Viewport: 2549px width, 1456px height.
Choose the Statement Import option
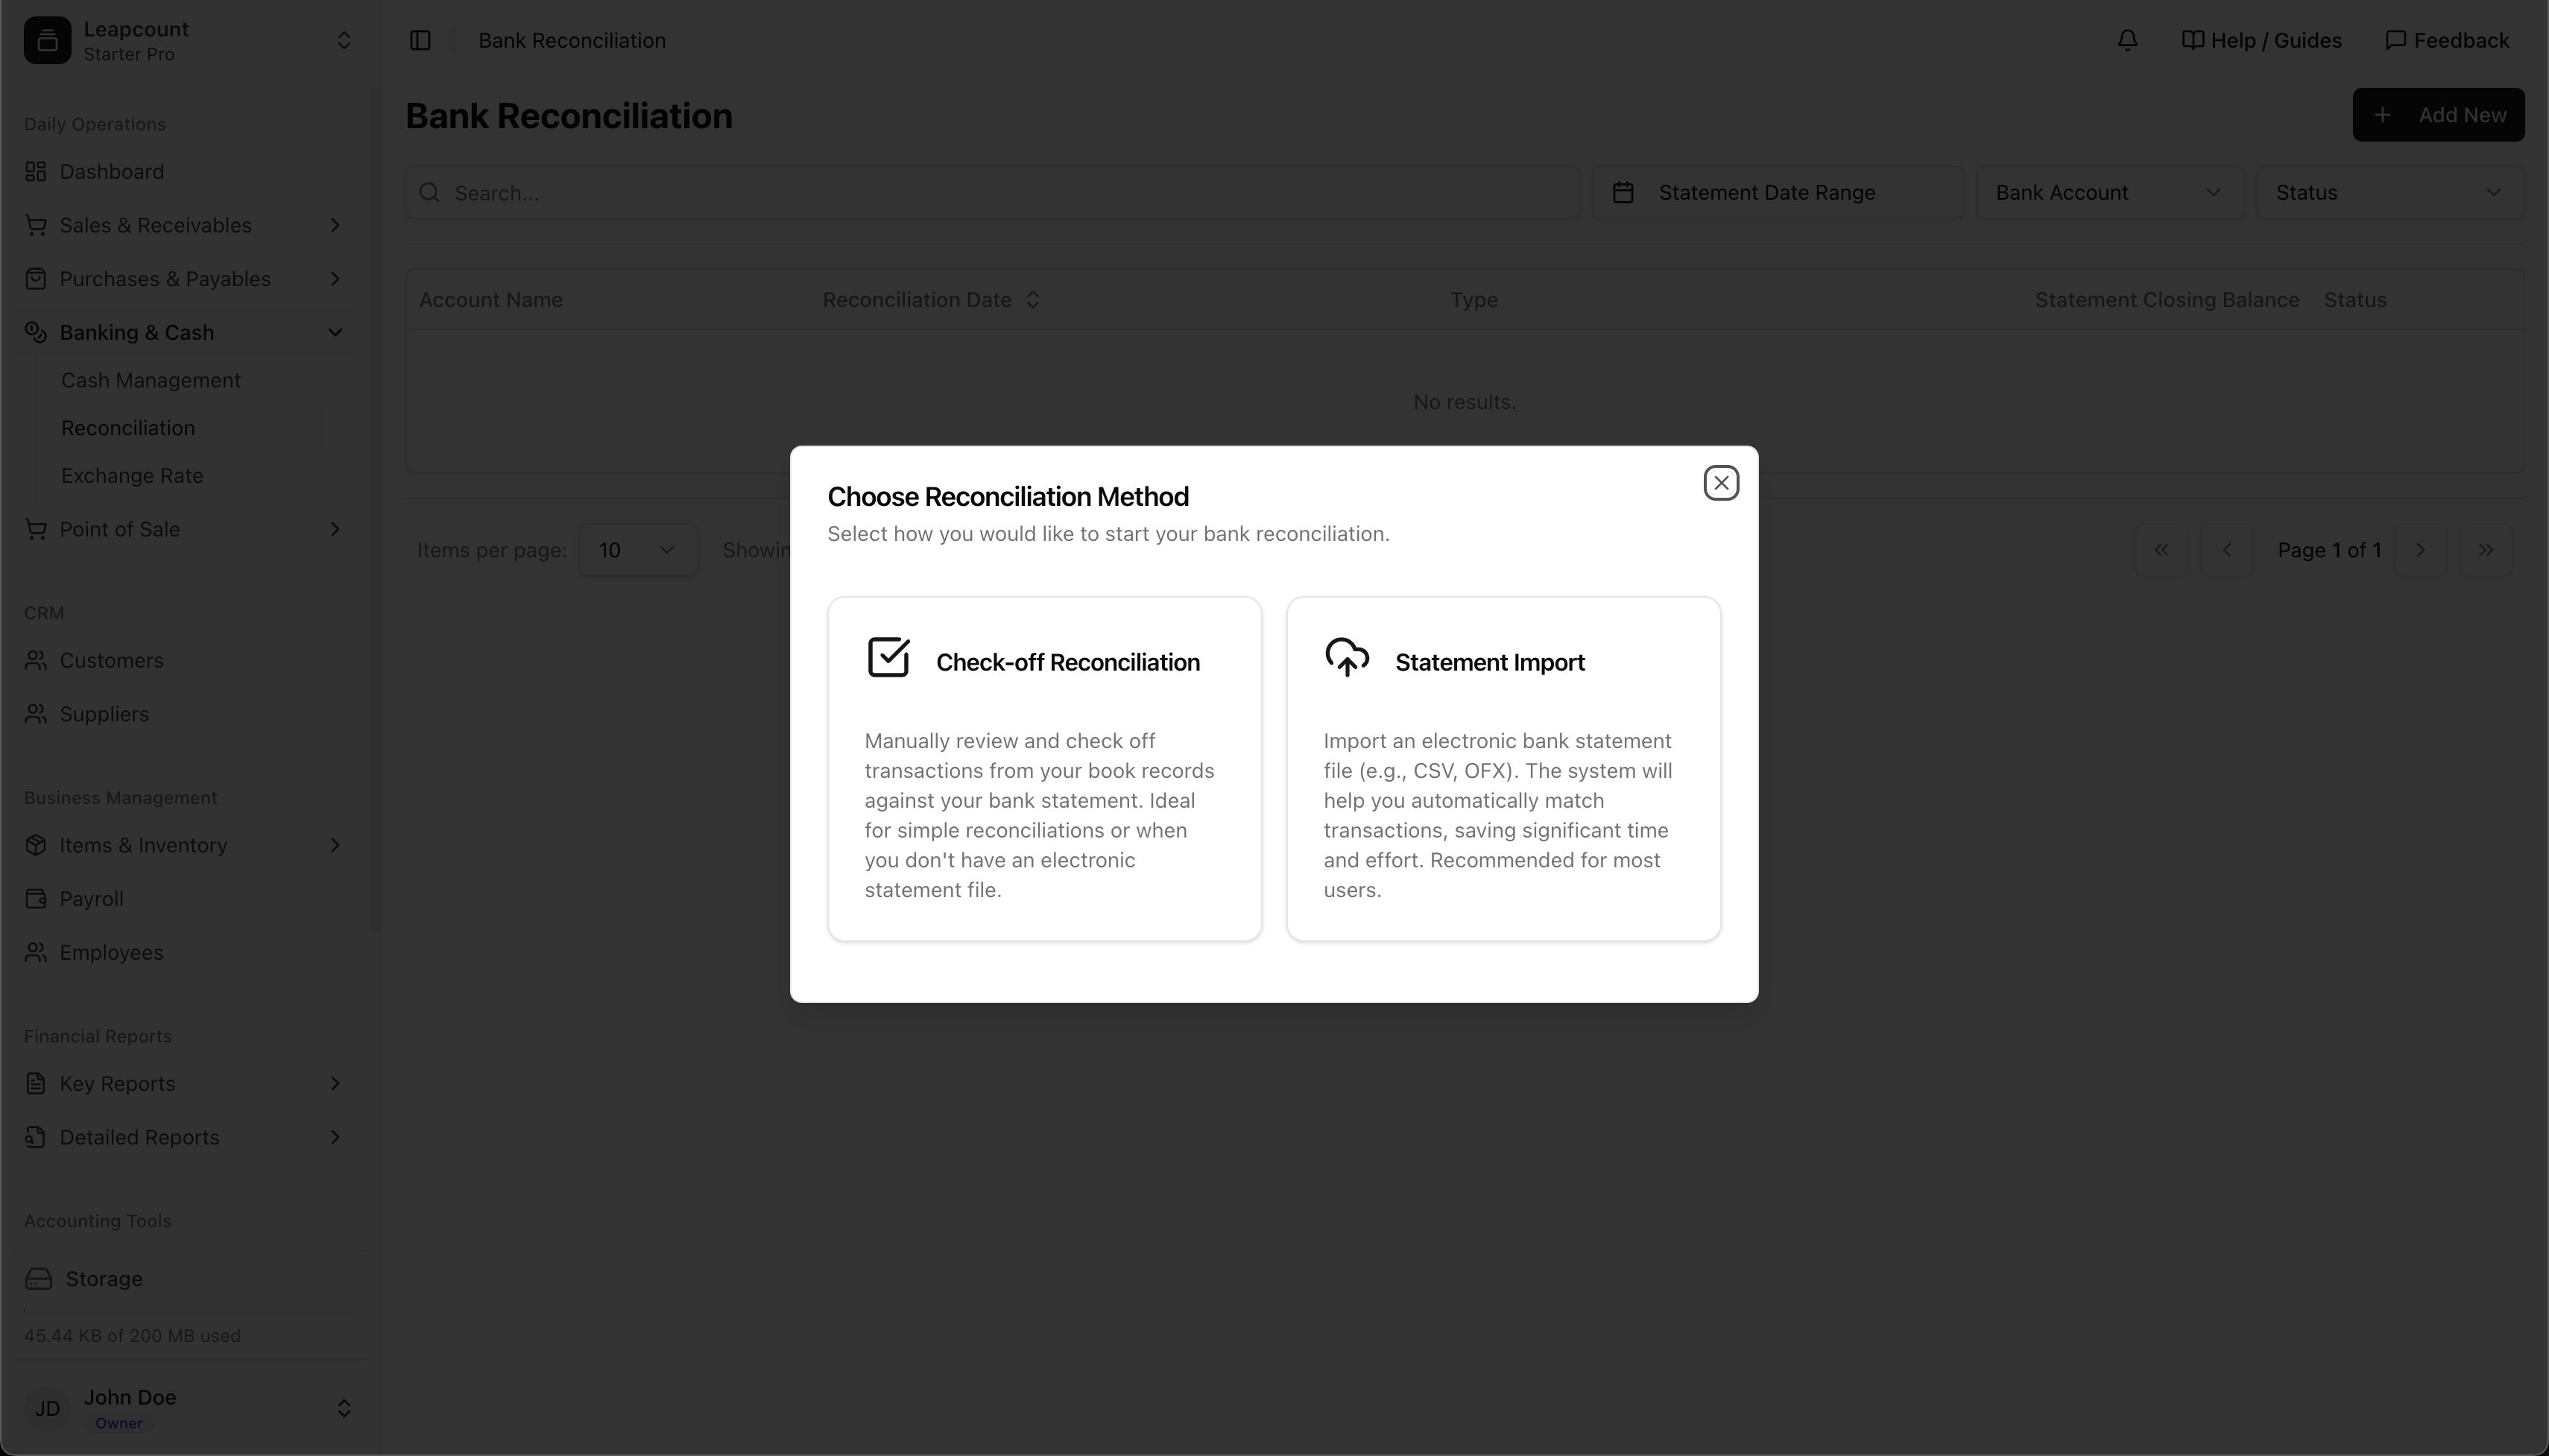(x=1503, y=768)
